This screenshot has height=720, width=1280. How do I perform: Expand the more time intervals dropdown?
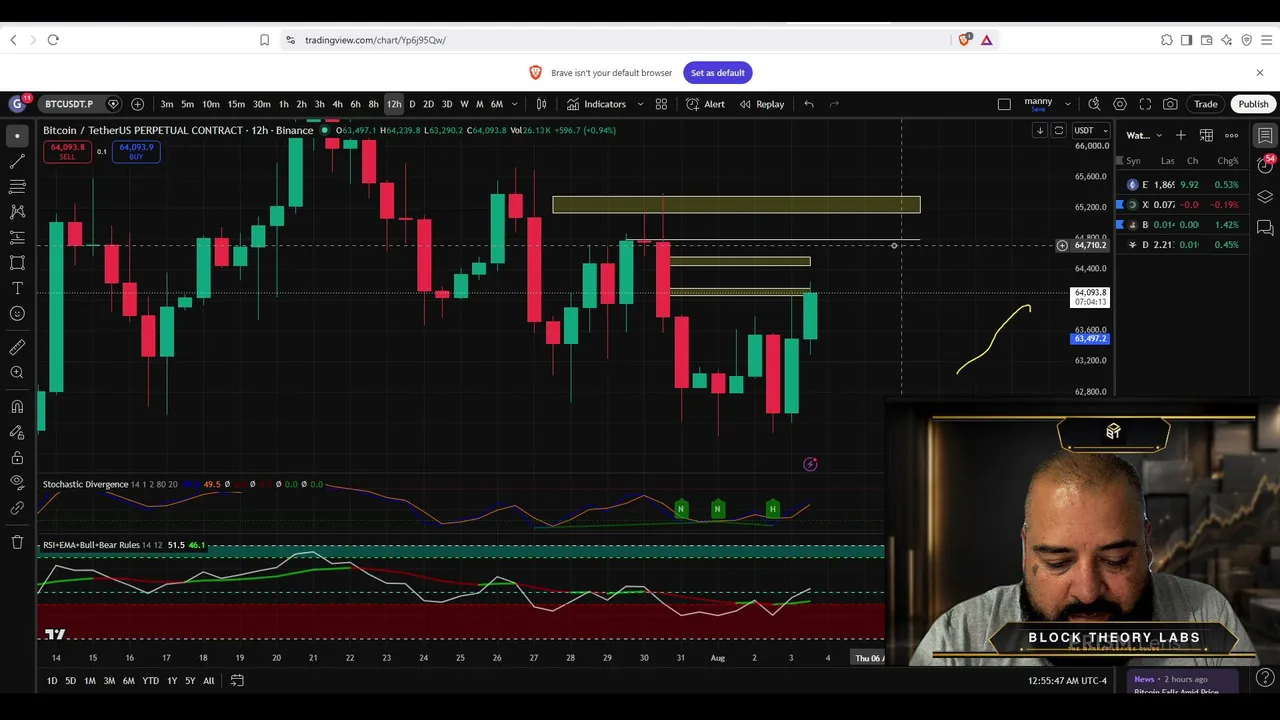point(515,104)
